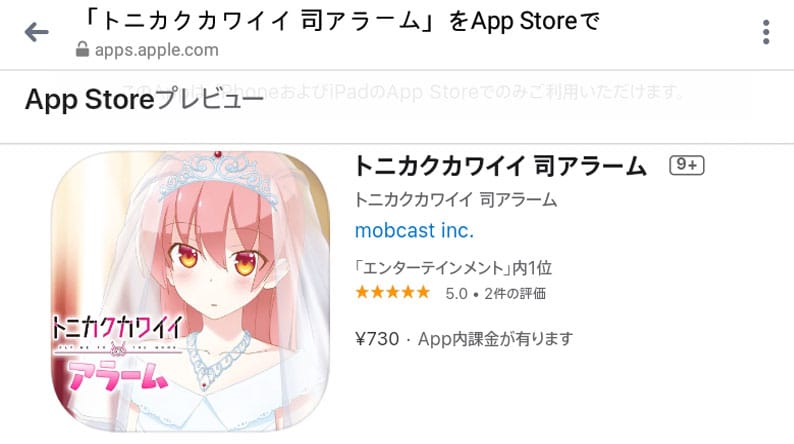This screenshot has width=794, height=444.
Task: Click the 5.0 rating score
Action: click(x=456, y=294)
